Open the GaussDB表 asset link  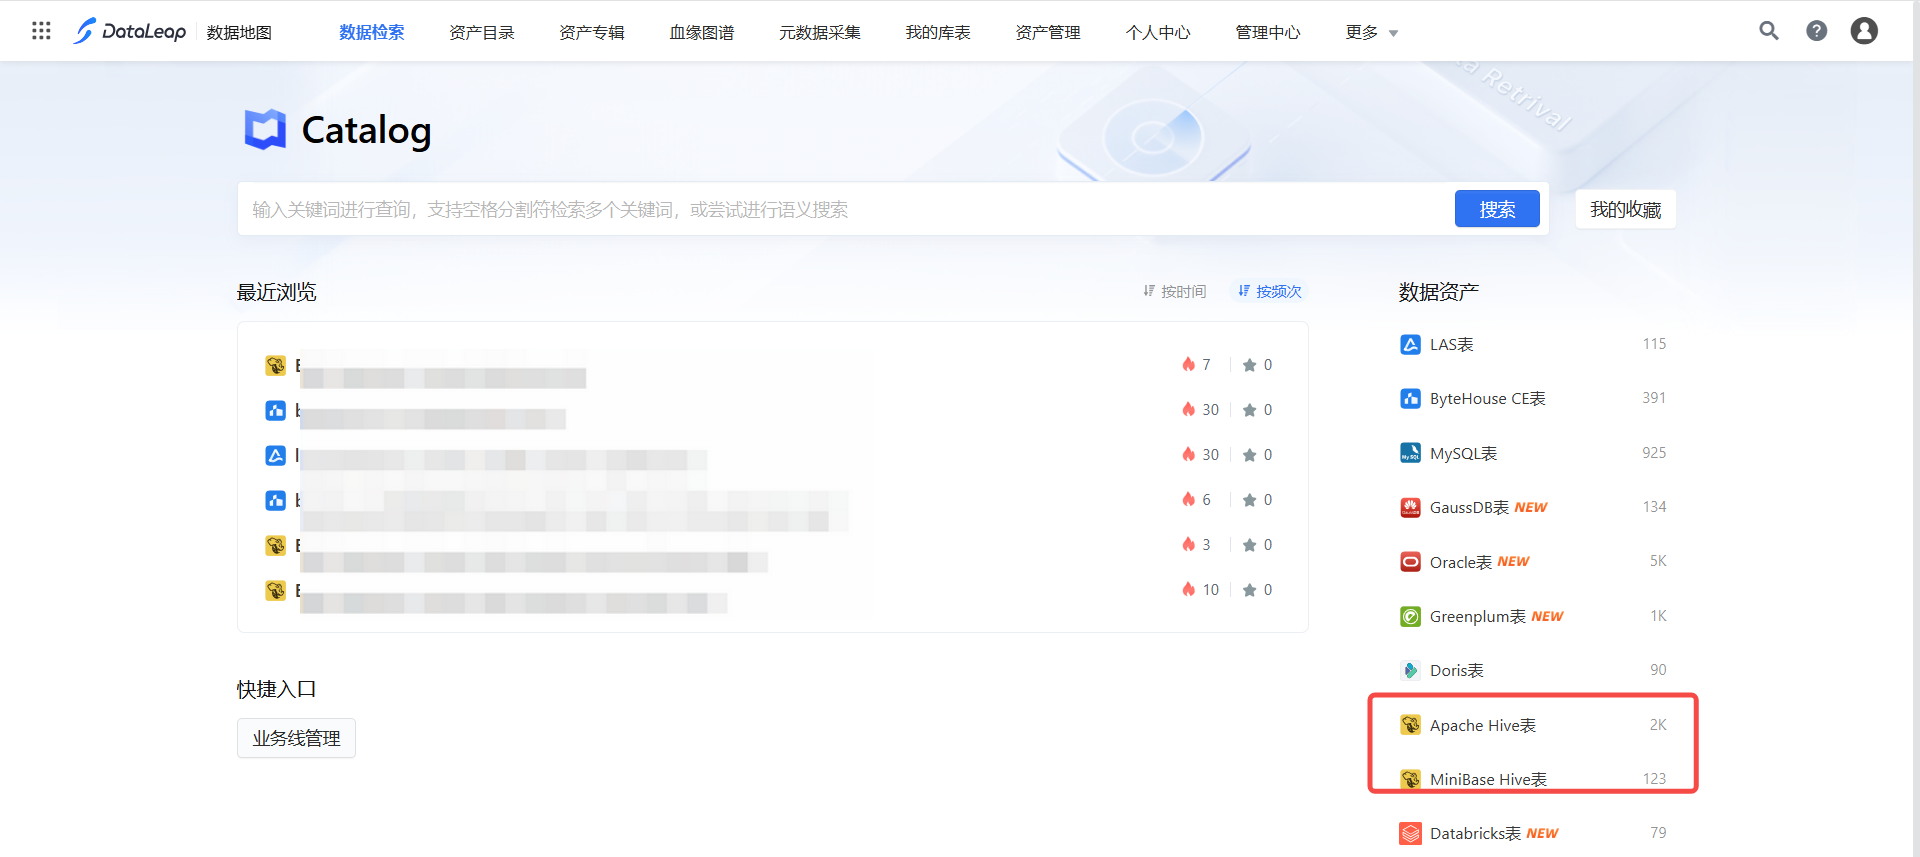(1470, 508)
